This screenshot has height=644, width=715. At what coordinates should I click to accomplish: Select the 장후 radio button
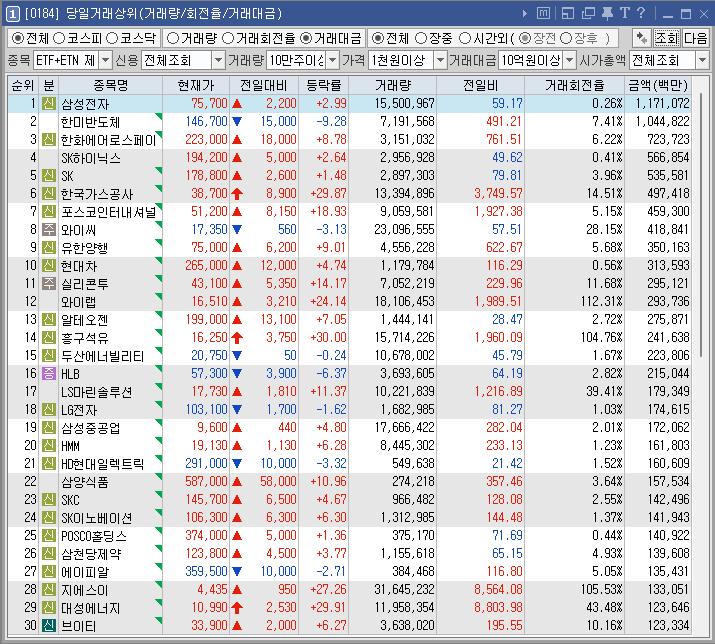(565, 38)
